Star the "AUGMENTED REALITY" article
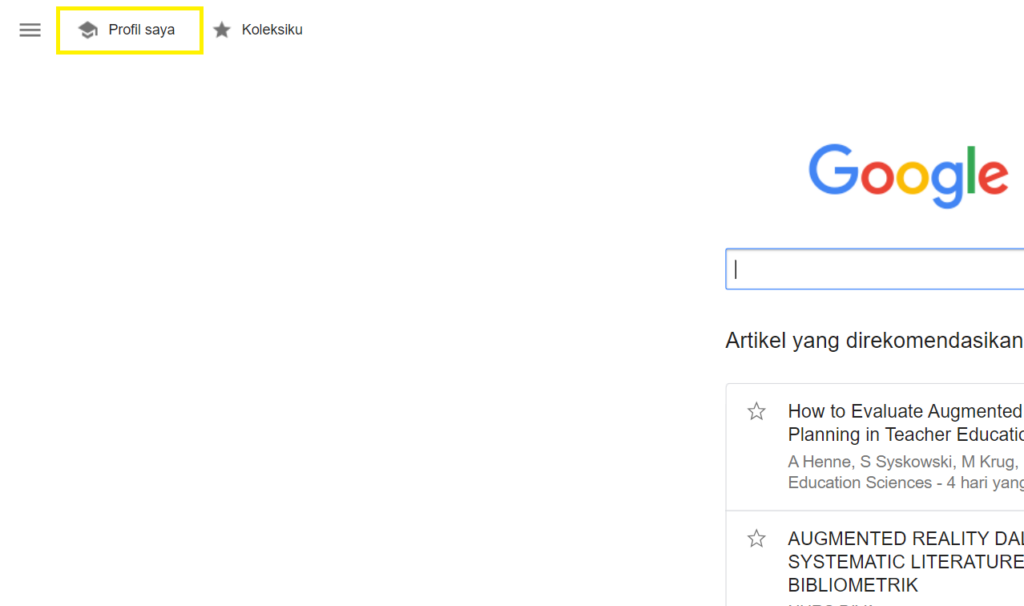The width and height of the screenshot is (1024, 606). click(757, 539)
